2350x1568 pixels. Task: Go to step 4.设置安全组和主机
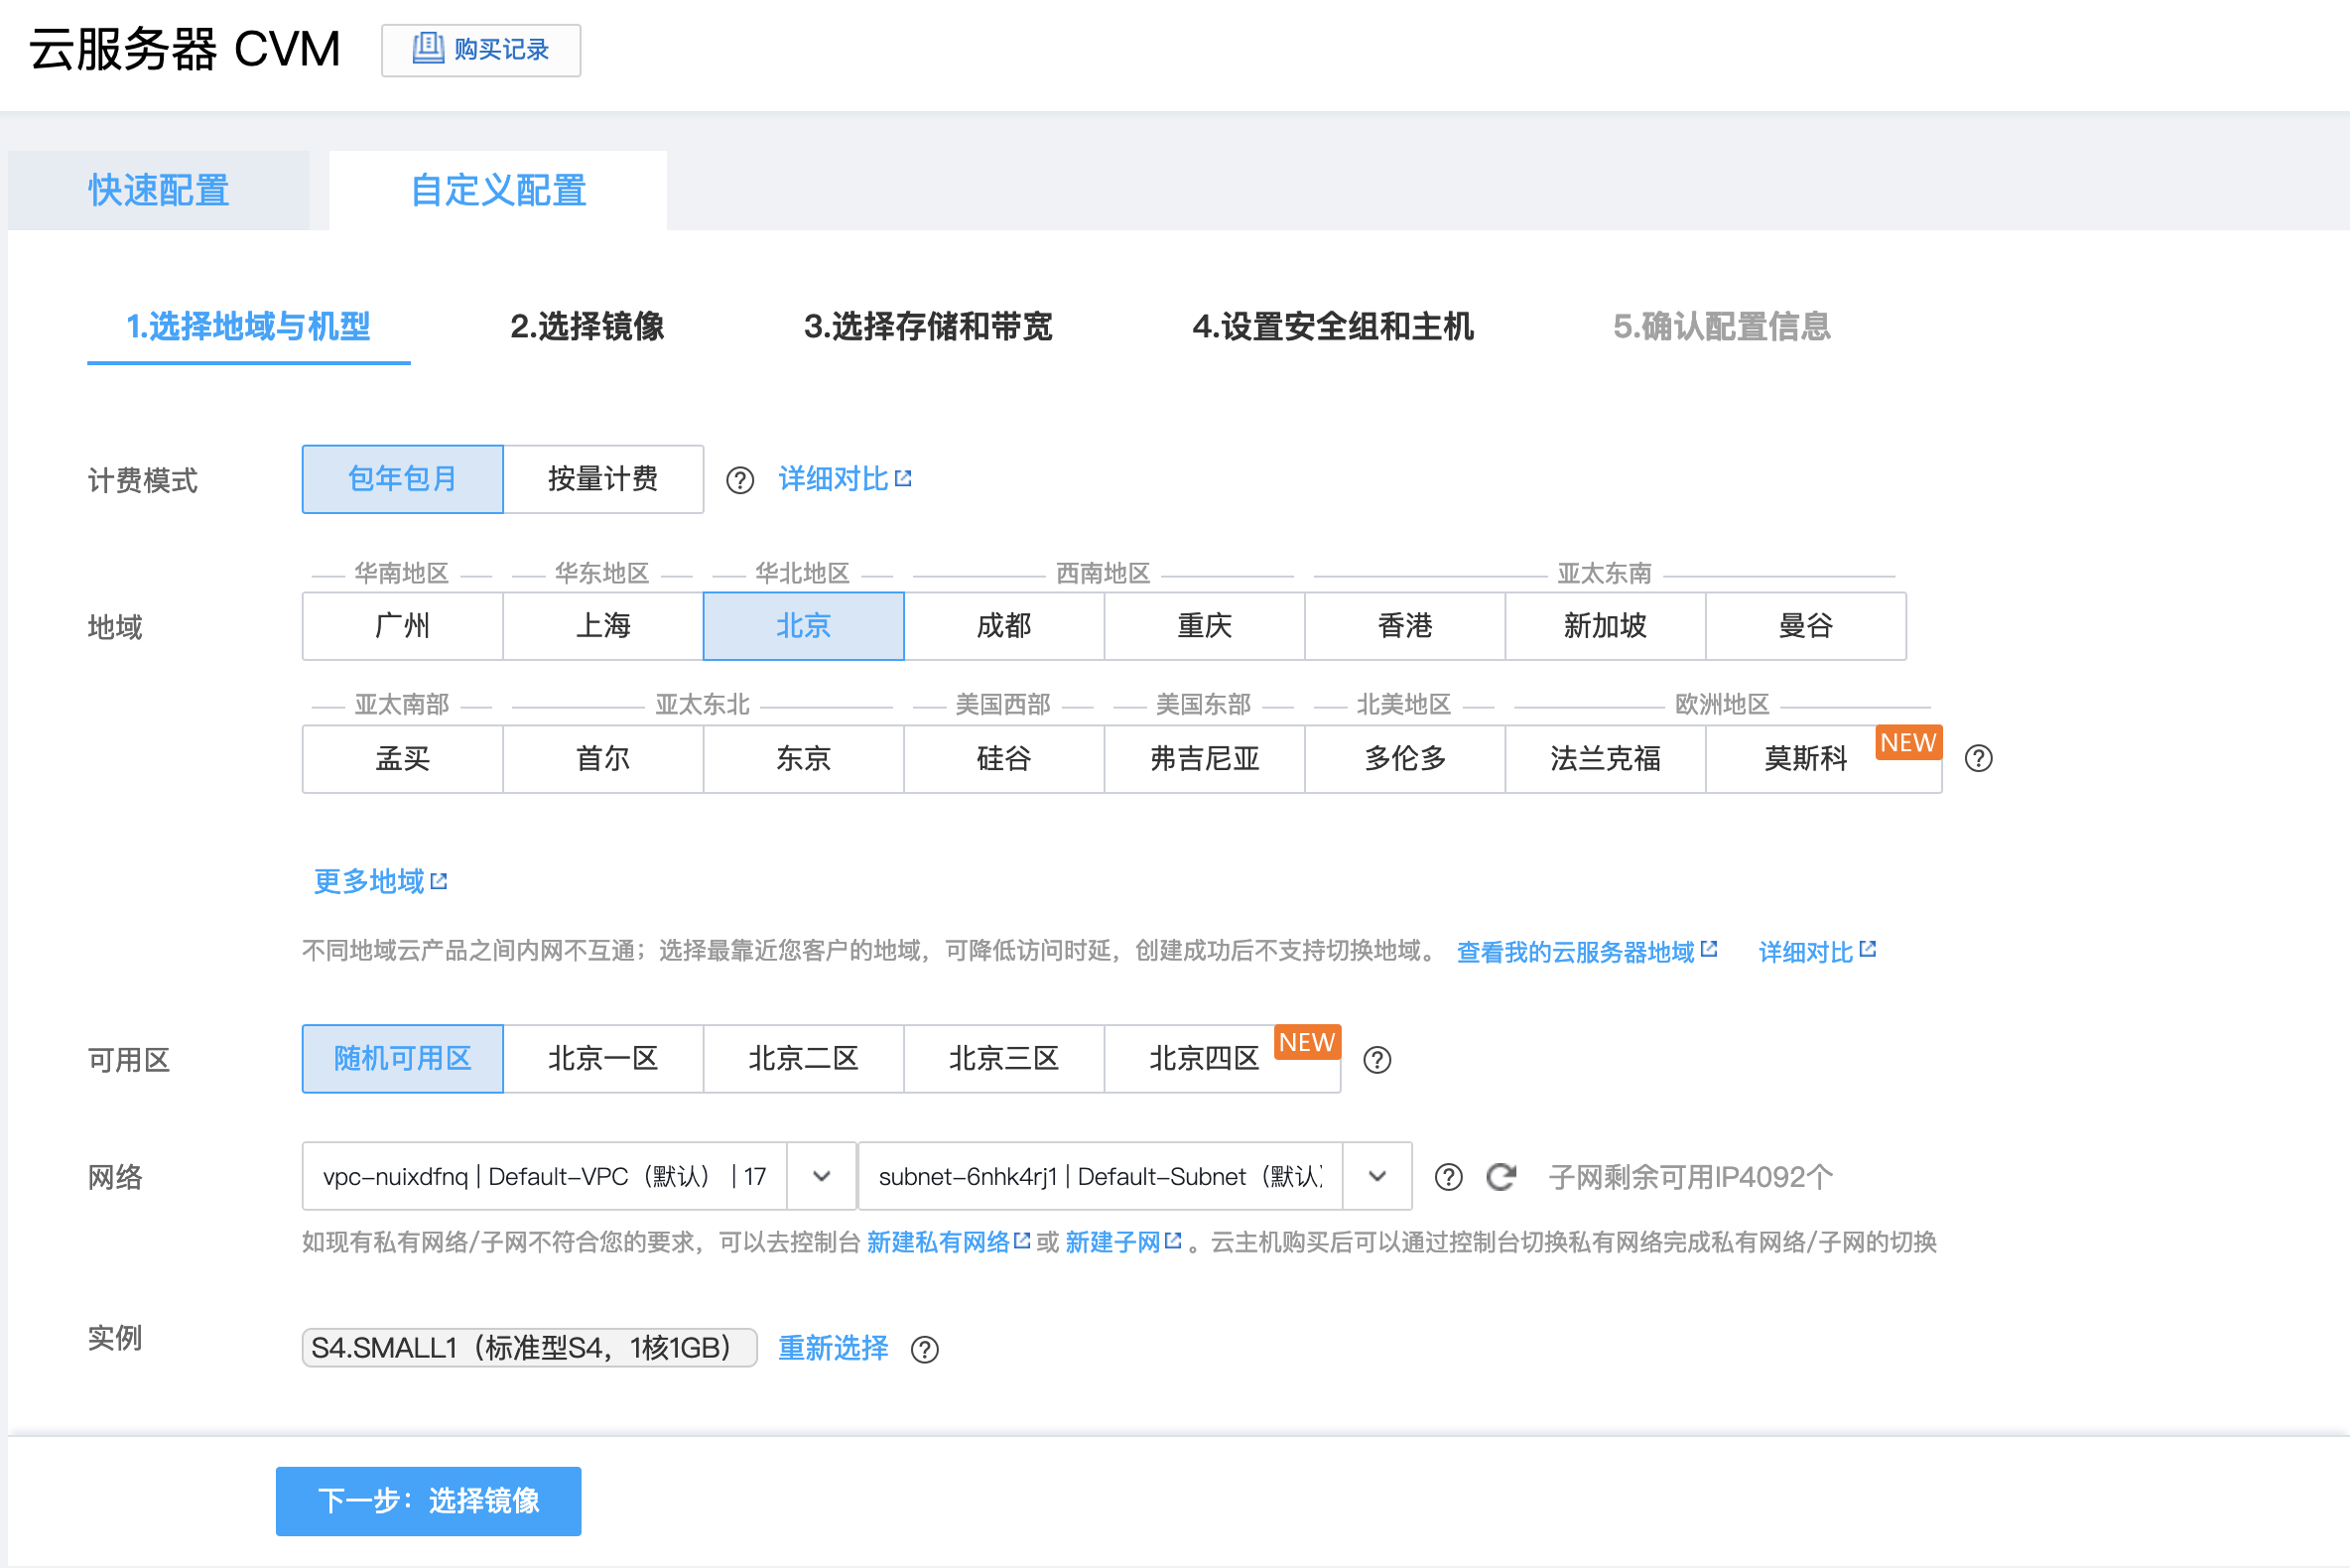coord(1333,327)
